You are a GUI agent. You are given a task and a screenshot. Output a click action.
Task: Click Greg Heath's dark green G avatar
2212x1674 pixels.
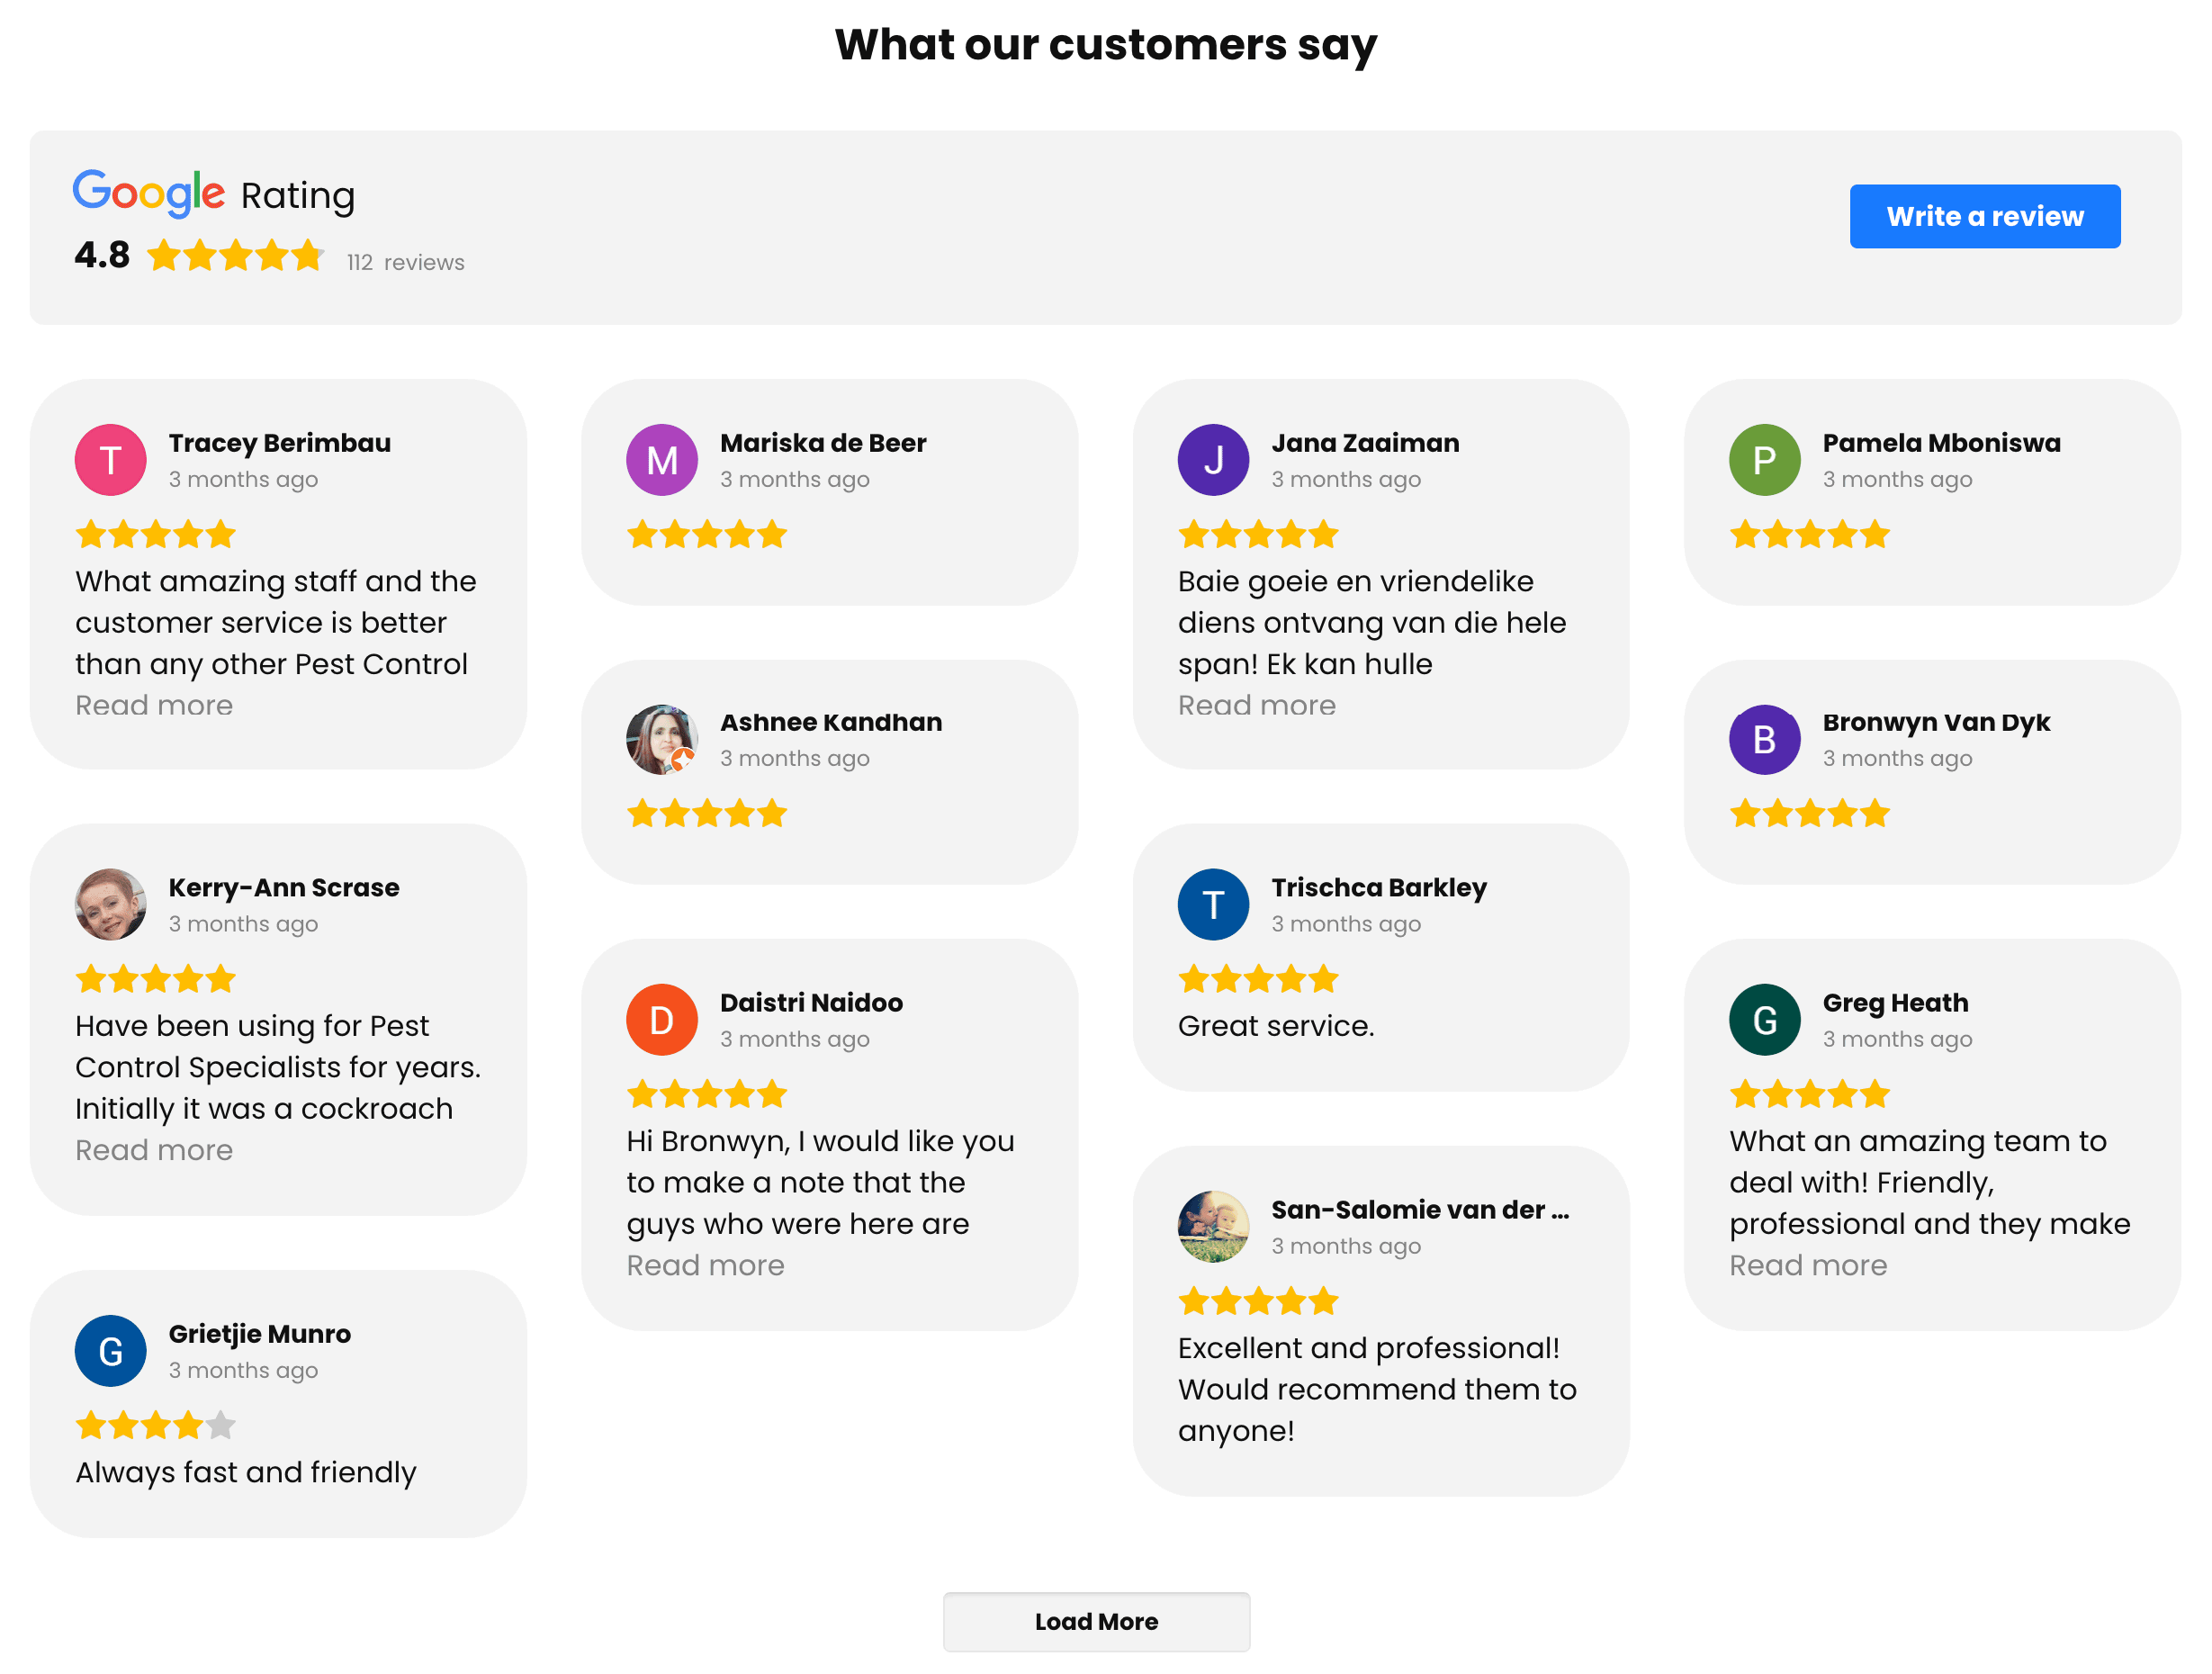[1764, 1020]
